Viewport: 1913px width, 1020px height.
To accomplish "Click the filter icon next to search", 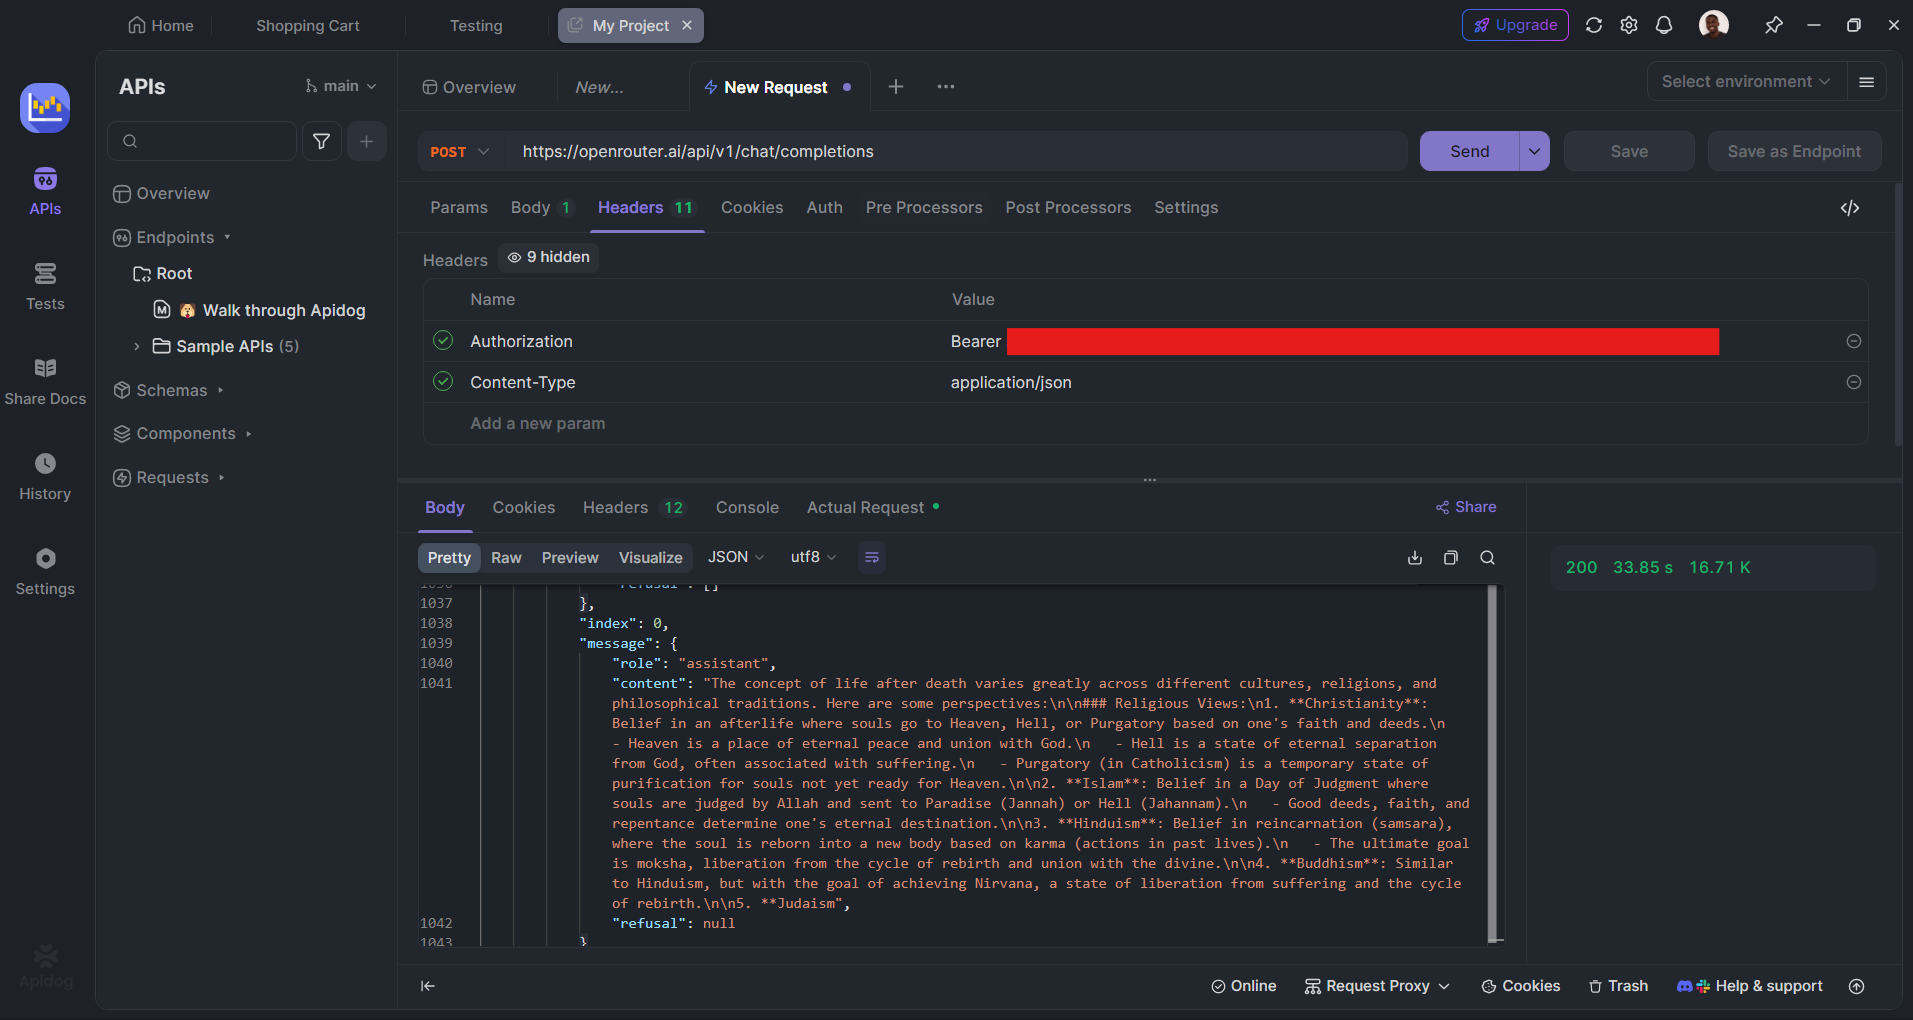I will (x=321, y=141).
